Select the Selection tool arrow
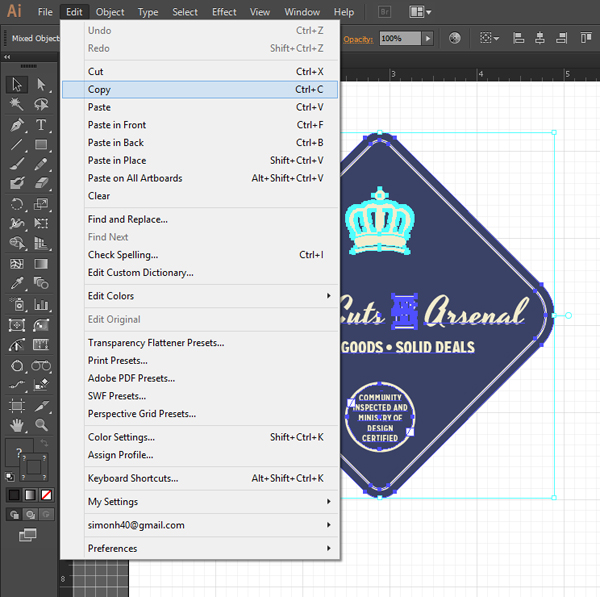This screenshot has width=600, height=597. pos(17,85)
